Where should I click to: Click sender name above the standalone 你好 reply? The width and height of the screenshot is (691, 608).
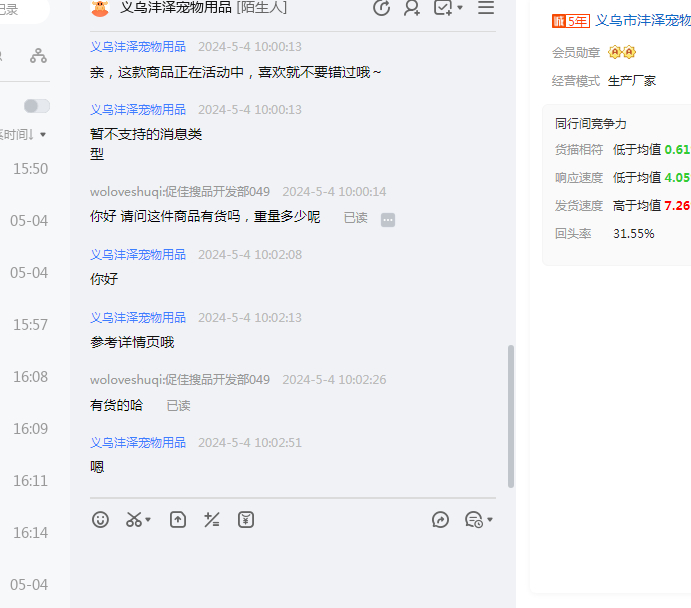[138, 254]
